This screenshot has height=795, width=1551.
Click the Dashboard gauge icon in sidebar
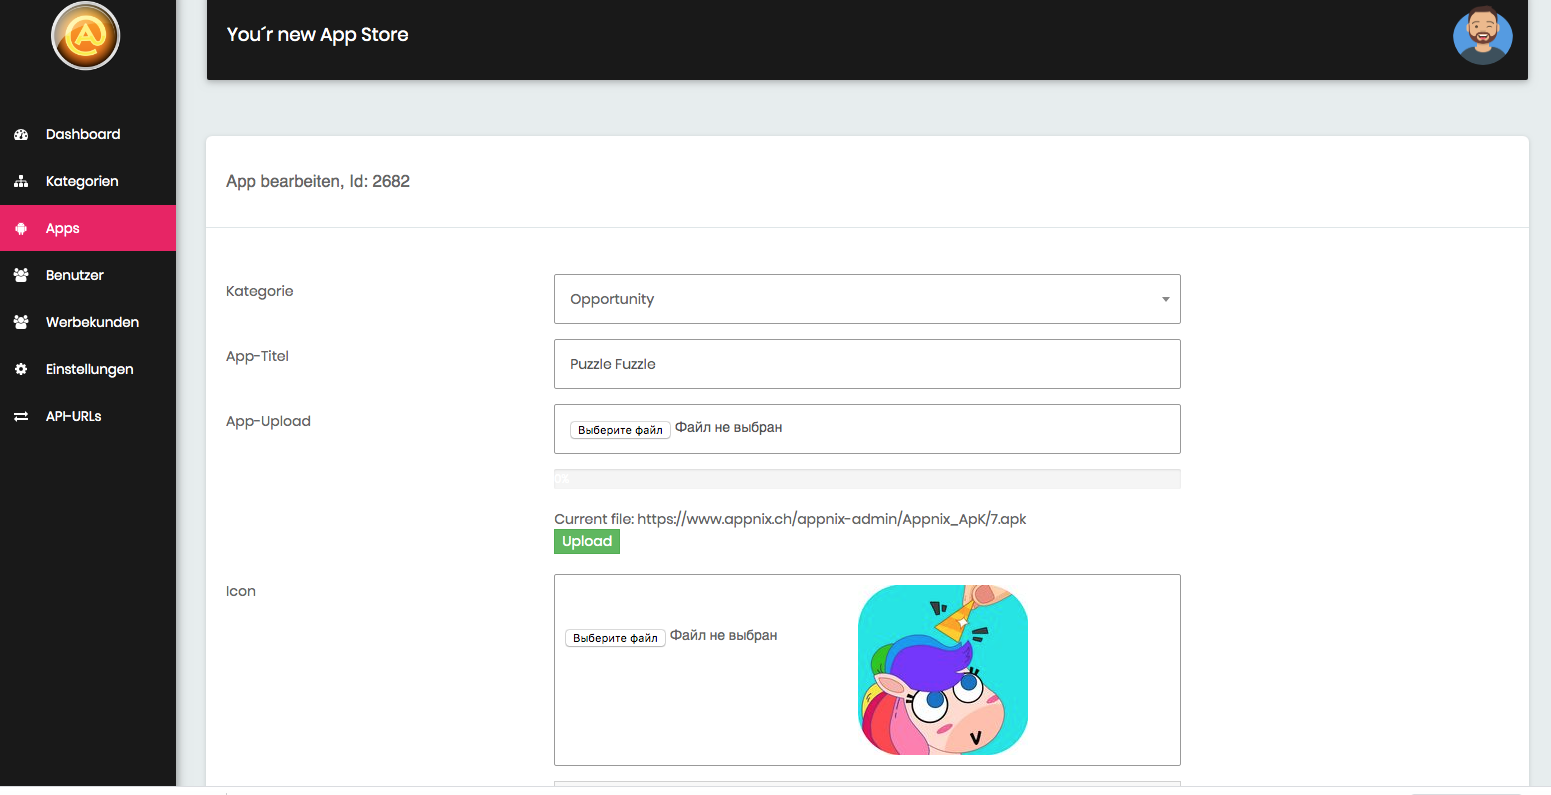click(21, 135)
